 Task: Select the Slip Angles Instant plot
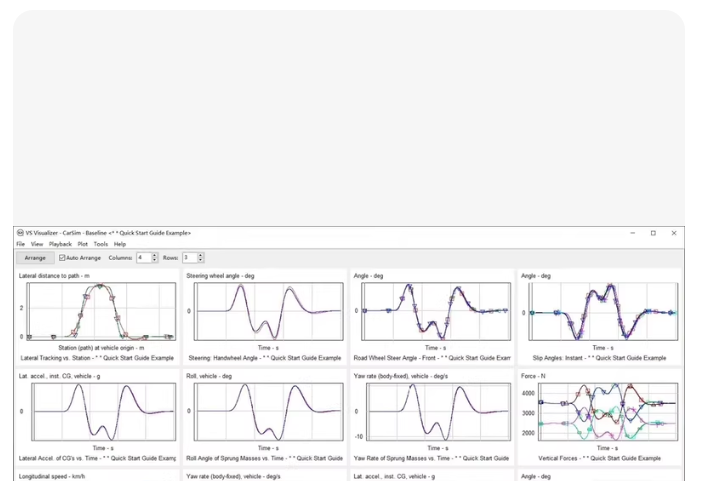point(603,311)
